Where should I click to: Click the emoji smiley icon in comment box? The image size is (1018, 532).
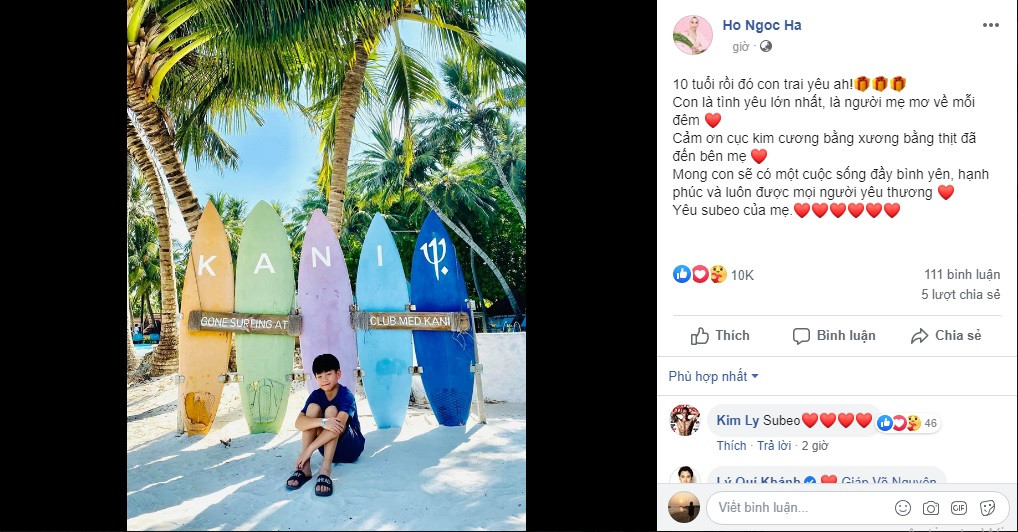(903, 507)
